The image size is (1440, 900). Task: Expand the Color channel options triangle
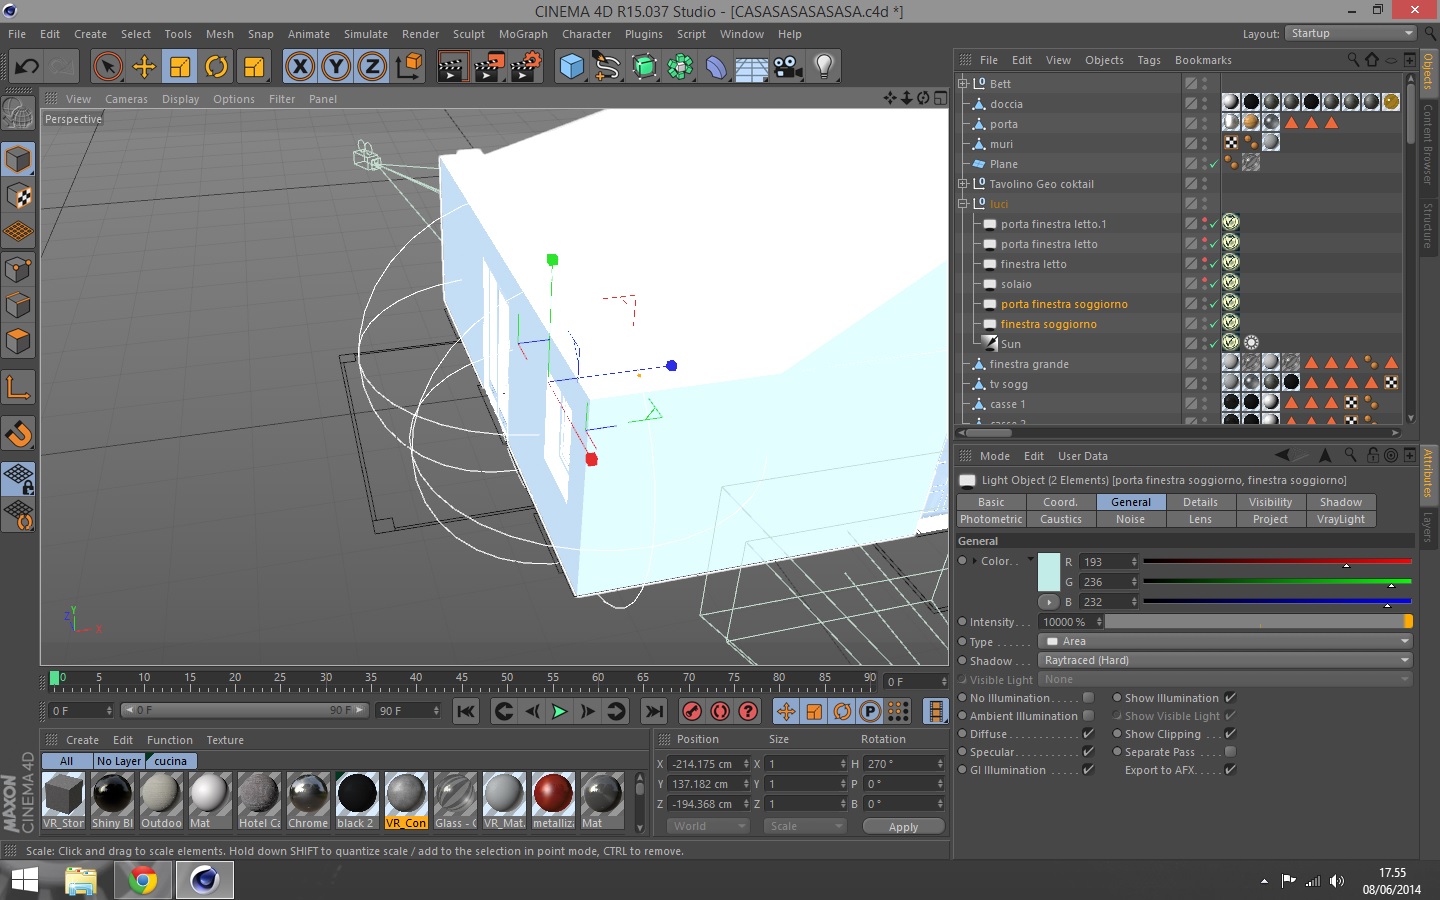tap(975, 561)
